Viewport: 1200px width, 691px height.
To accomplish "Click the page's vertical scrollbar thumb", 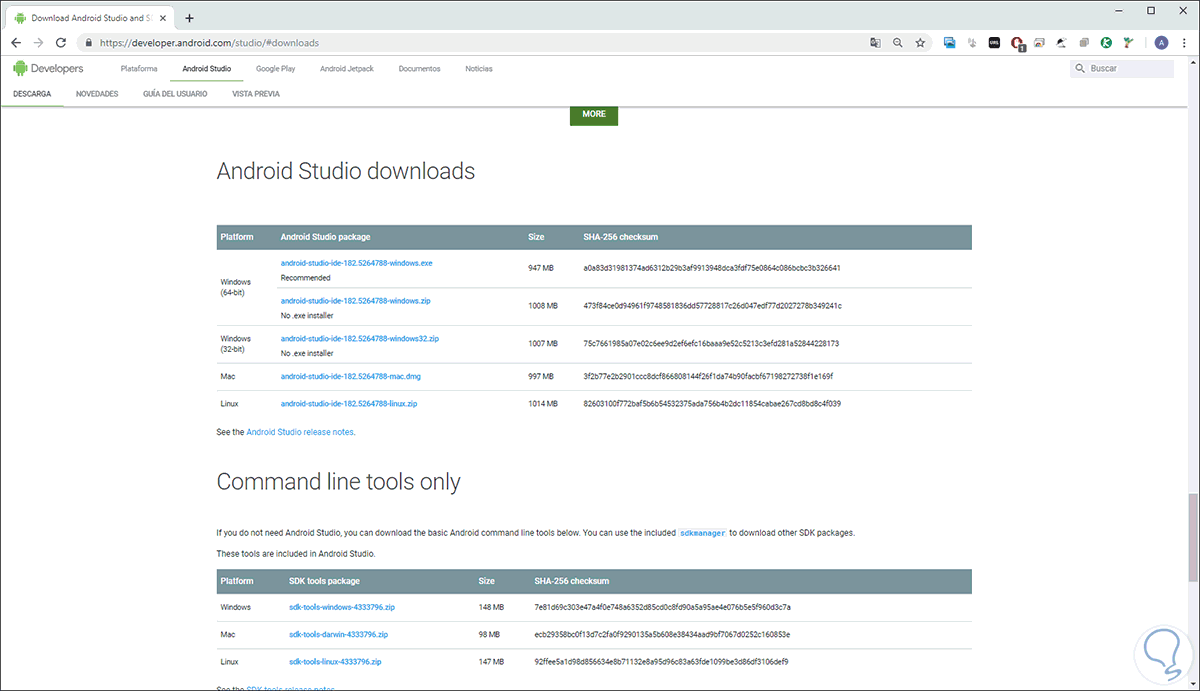I will [1192, 537].
